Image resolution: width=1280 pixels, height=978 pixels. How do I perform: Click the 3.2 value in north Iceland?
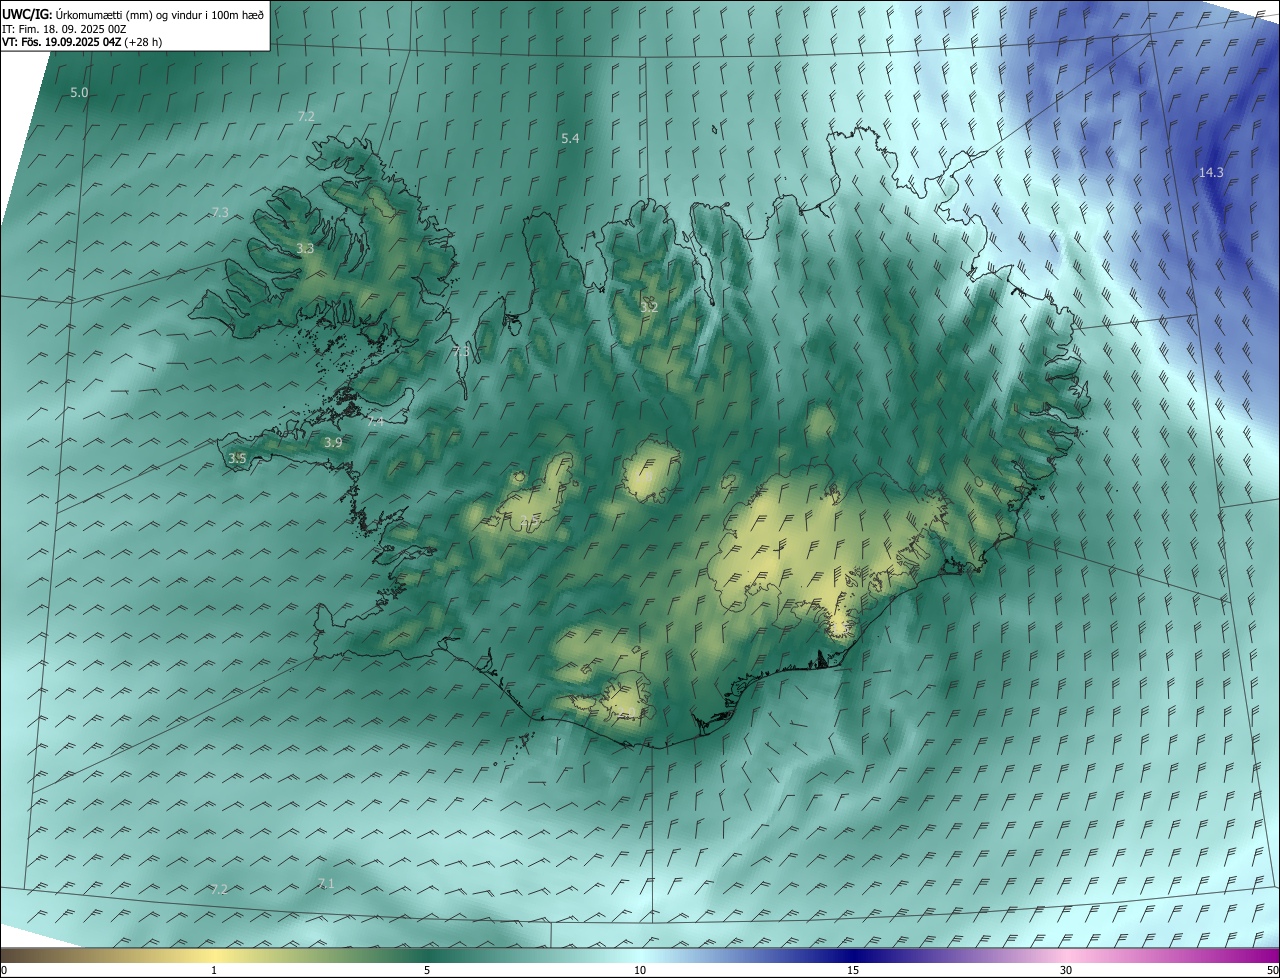[649, 307]
